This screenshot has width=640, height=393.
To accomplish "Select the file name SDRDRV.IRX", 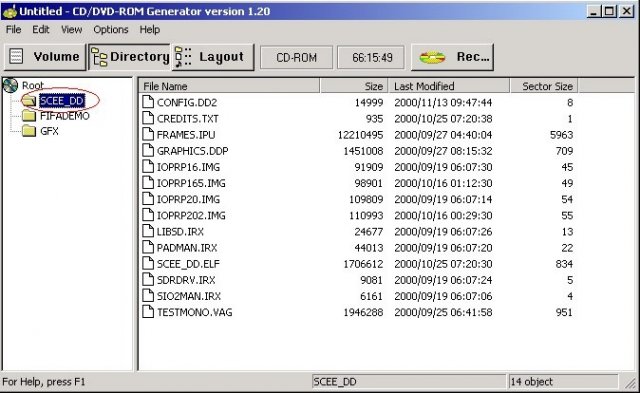I will pos(186,280).
